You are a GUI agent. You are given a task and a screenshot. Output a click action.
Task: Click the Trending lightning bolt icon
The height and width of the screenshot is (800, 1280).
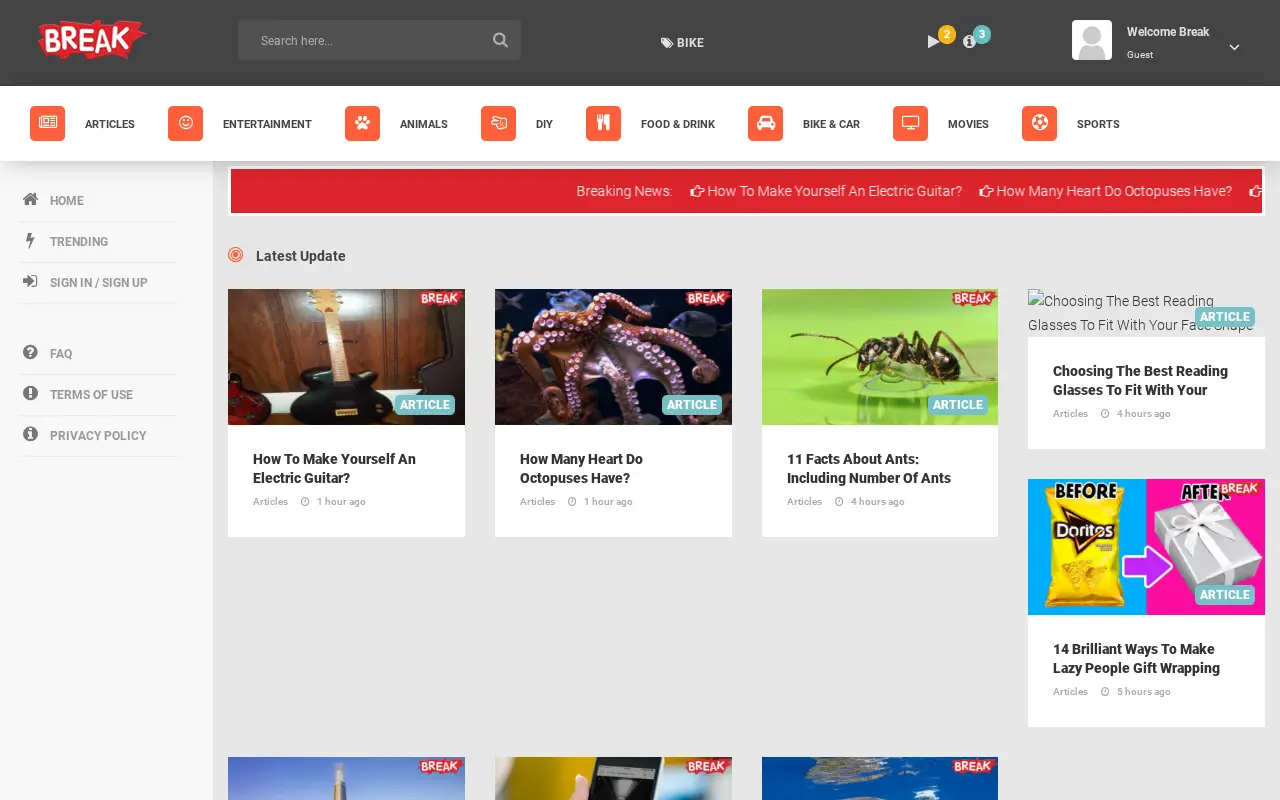tap(30, 241)
